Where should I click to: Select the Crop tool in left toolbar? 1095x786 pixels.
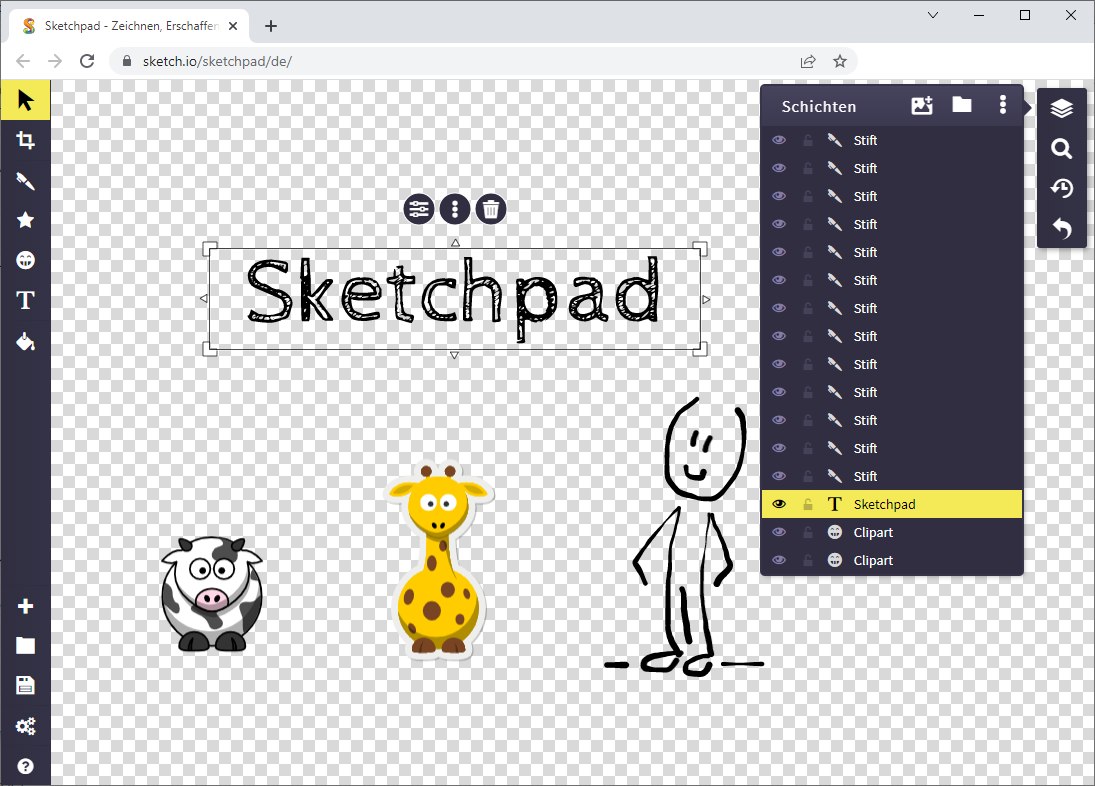coord(25,140)
